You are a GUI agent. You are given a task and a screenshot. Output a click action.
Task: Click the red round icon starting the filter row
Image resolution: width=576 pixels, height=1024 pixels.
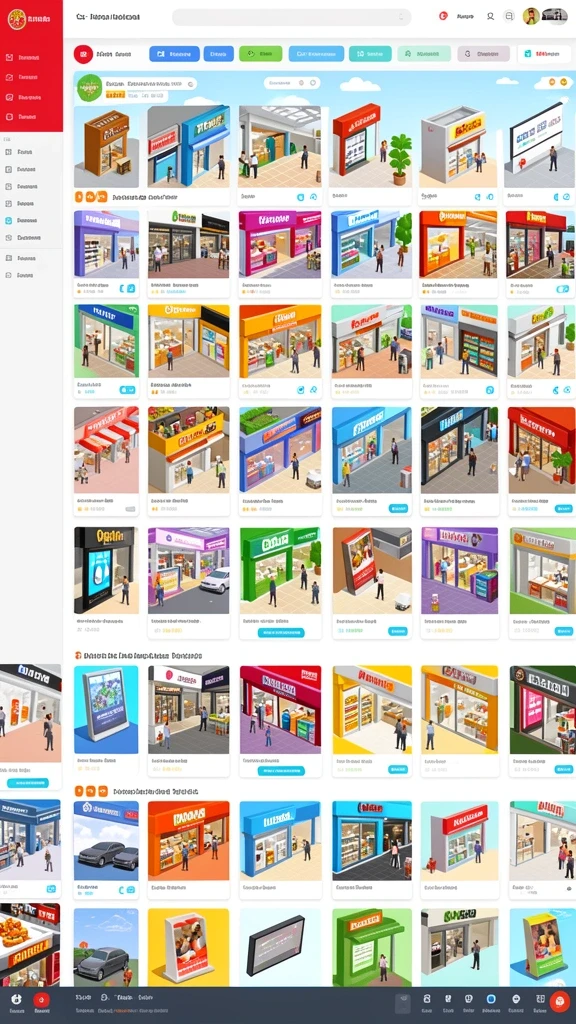(x=83, y=54)
